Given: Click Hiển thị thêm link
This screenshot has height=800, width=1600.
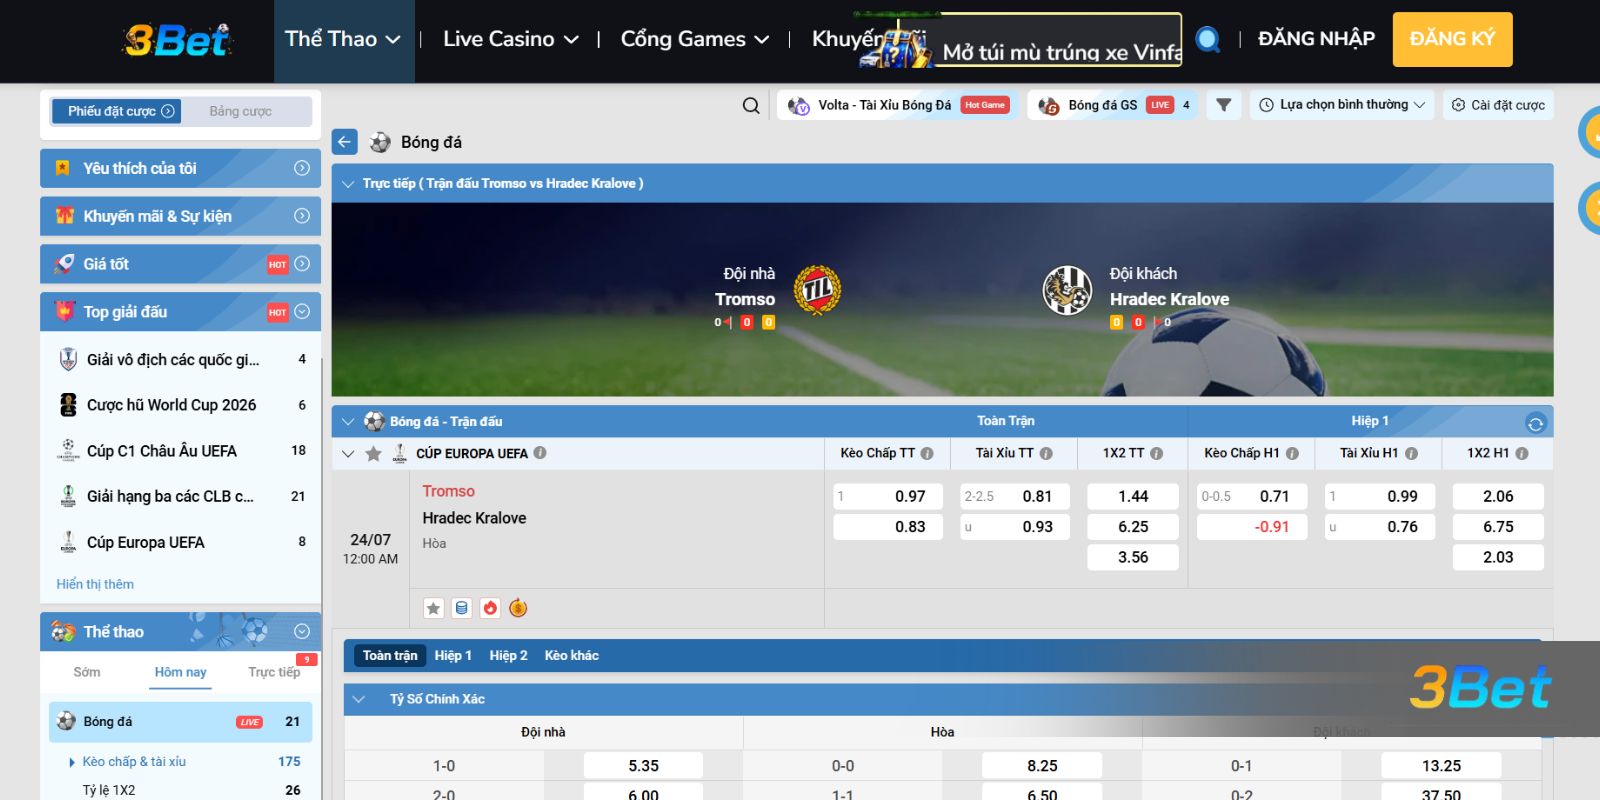Looking at the screenshot, I should click(x=95, y=584).
